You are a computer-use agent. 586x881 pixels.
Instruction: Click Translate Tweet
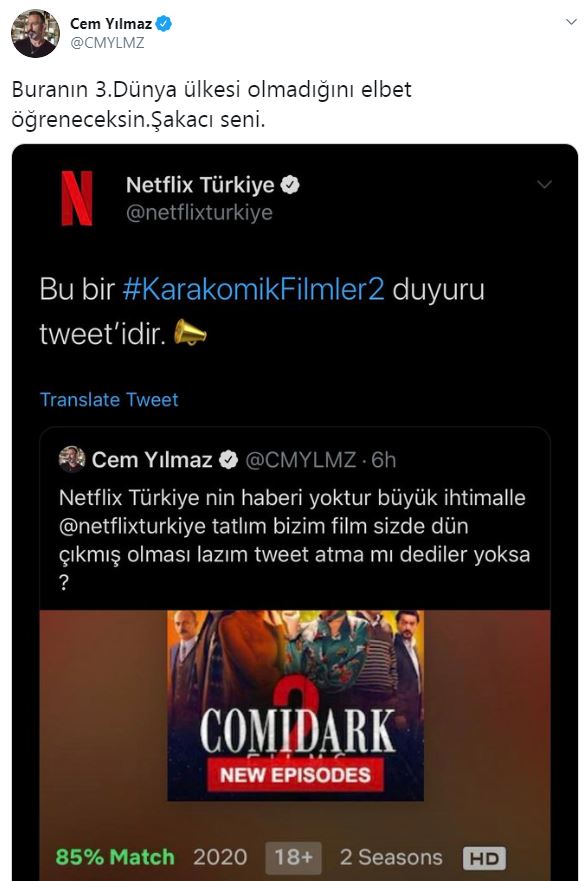click(x=109, y=399)
